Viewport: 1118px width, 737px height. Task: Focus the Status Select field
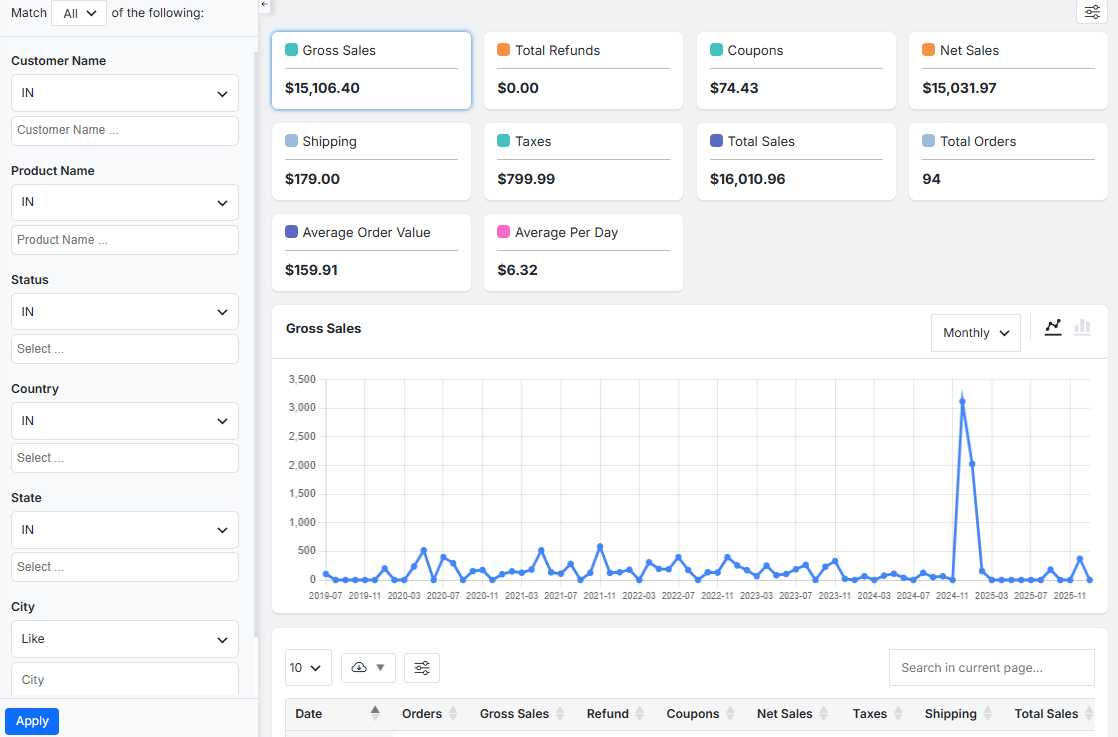[125, 349]
